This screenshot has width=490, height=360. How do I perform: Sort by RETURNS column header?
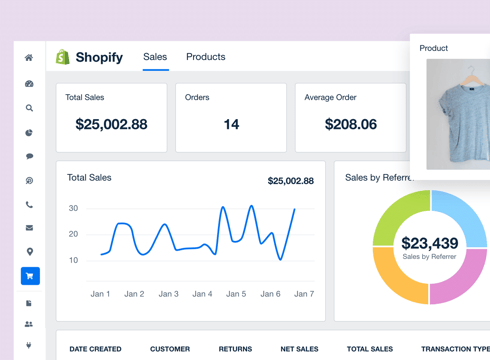(x=235, y=349)
